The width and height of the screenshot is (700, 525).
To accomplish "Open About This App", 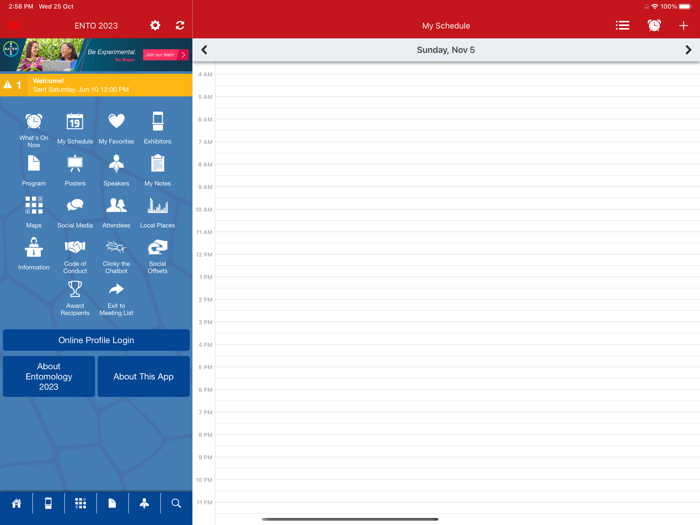I will (143, 376).
